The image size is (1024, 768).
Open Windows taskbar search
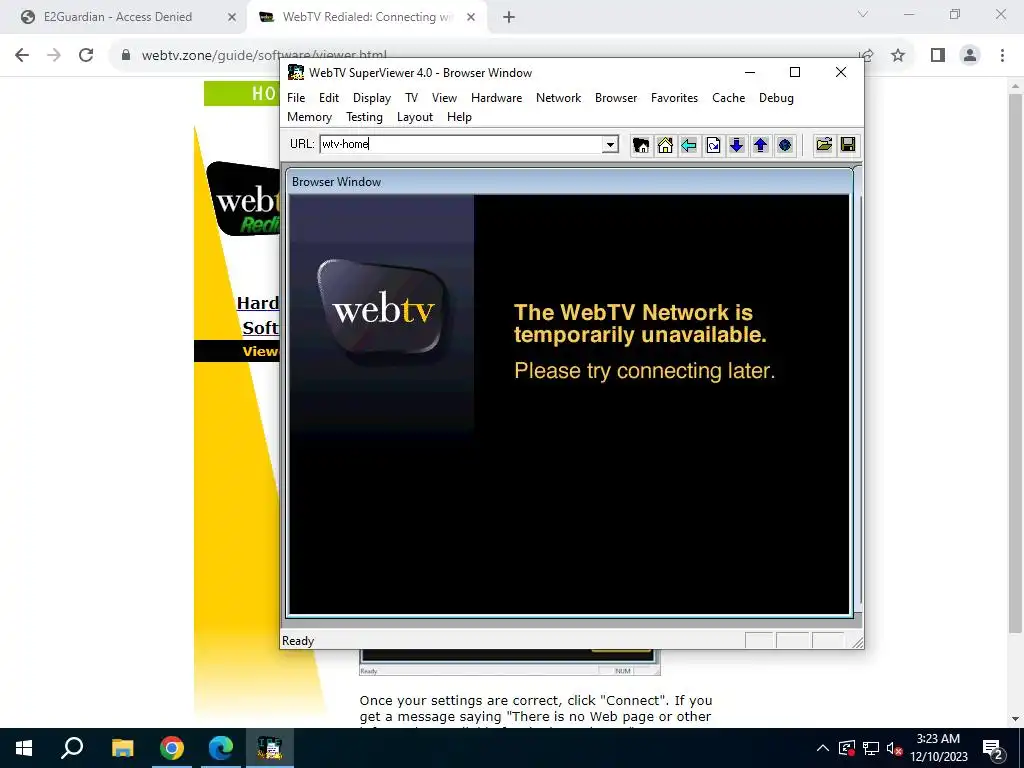tap(72, 748)
